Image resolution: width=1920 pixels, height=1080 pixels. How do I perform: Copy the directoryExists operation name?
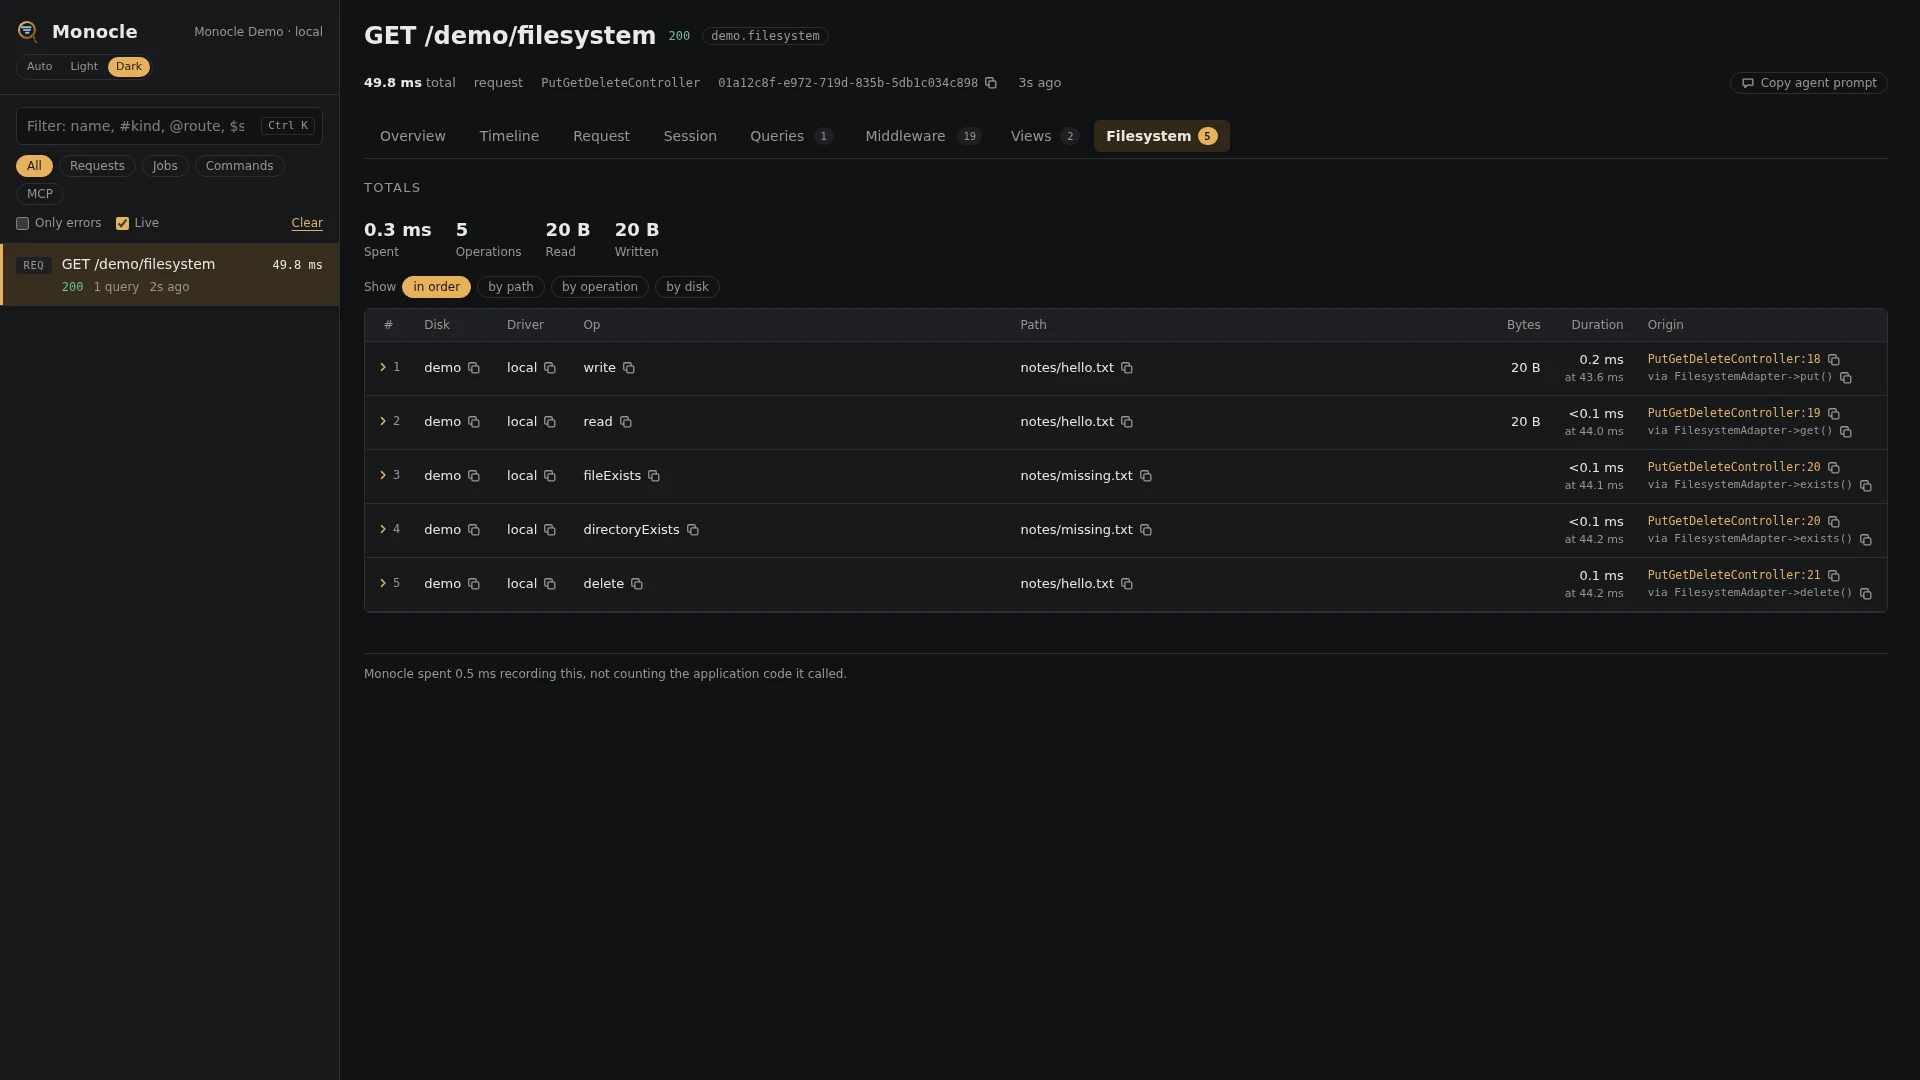(x=693, y=530)
